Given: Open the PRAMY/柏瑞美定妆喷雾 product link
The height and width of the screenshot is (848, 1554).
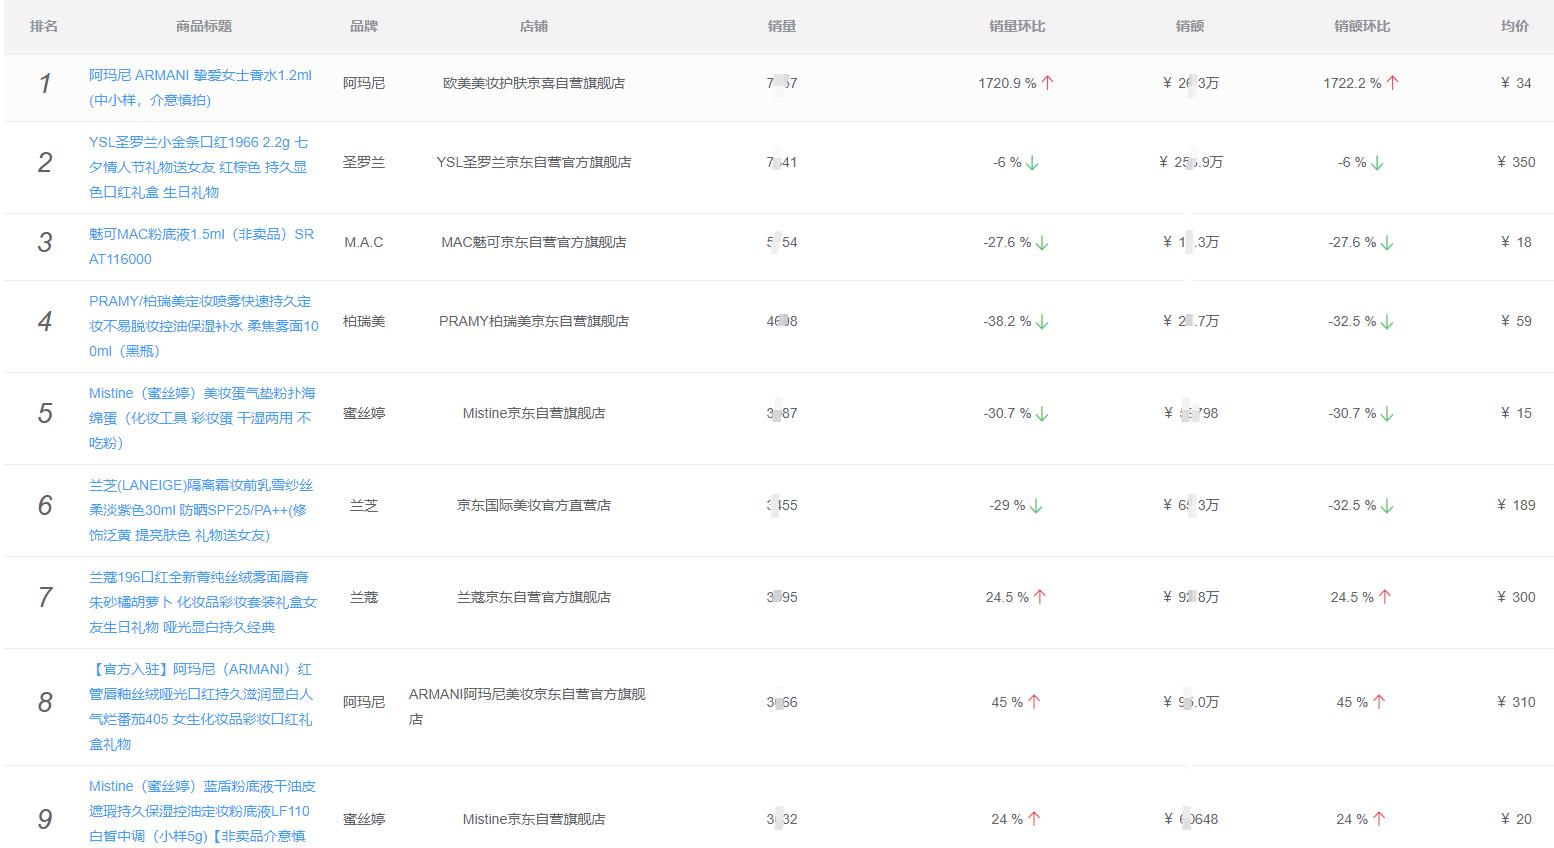Looking at the screenshot, I should point(204,326).
